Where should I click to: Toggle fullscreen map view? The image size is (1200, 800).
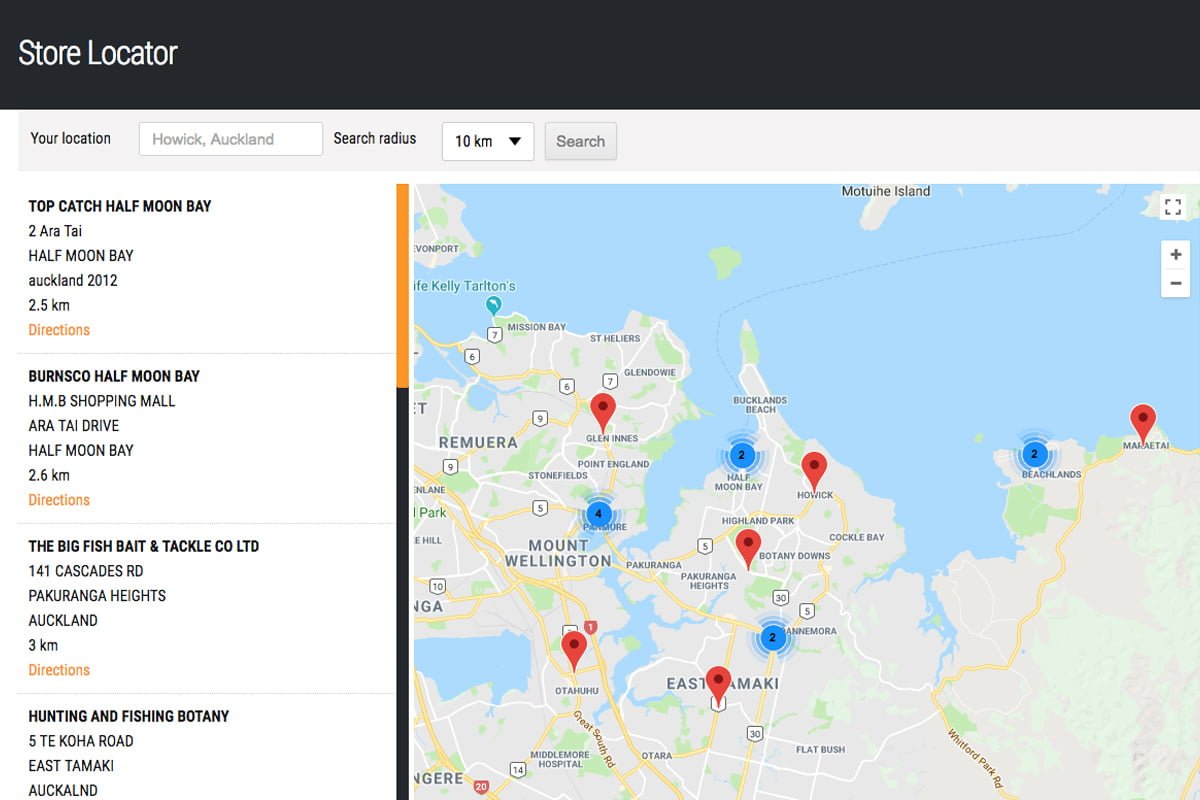click(x=1173, y=207)
